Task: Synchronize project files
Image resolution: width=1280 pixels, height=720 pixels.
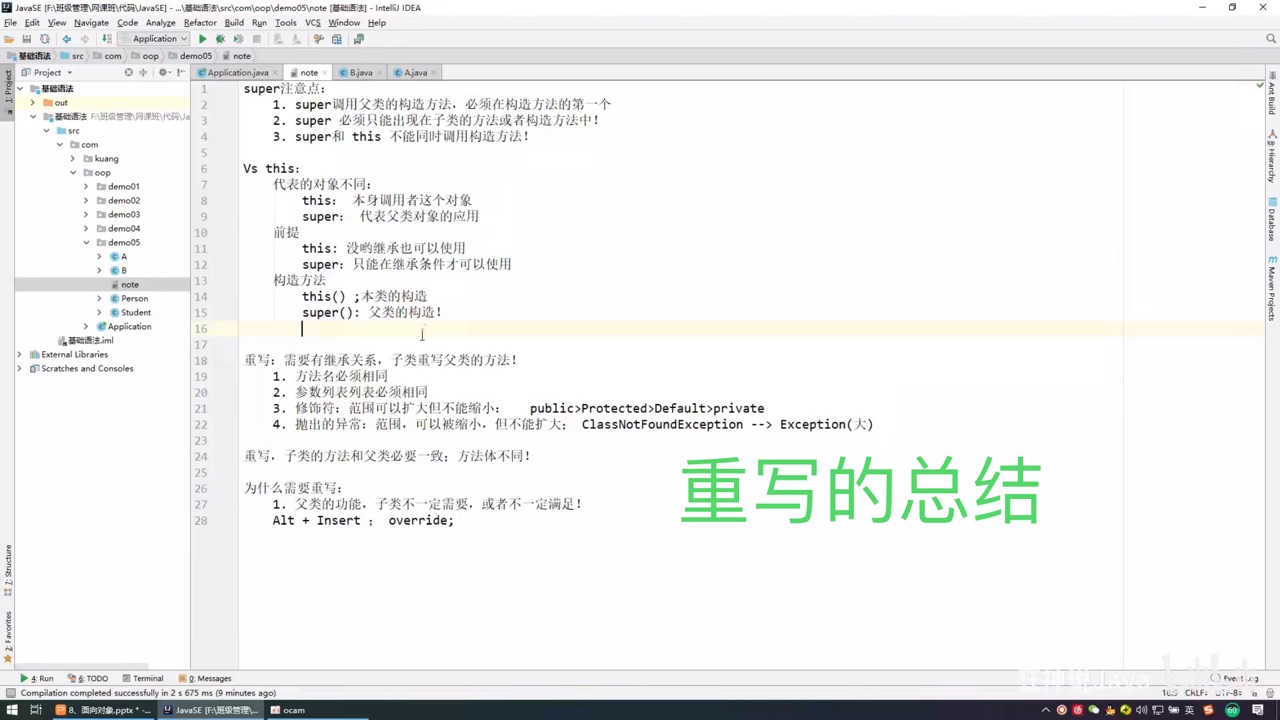Action: [x=45, y=38]
